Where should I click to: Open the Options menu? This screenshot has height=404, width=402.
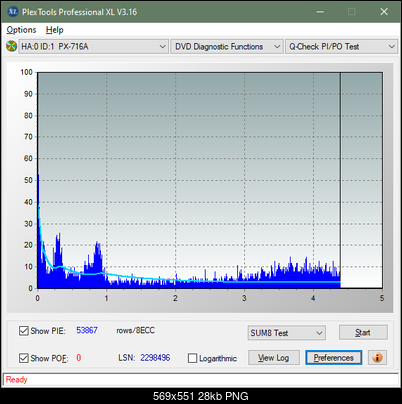coord(21,30)
